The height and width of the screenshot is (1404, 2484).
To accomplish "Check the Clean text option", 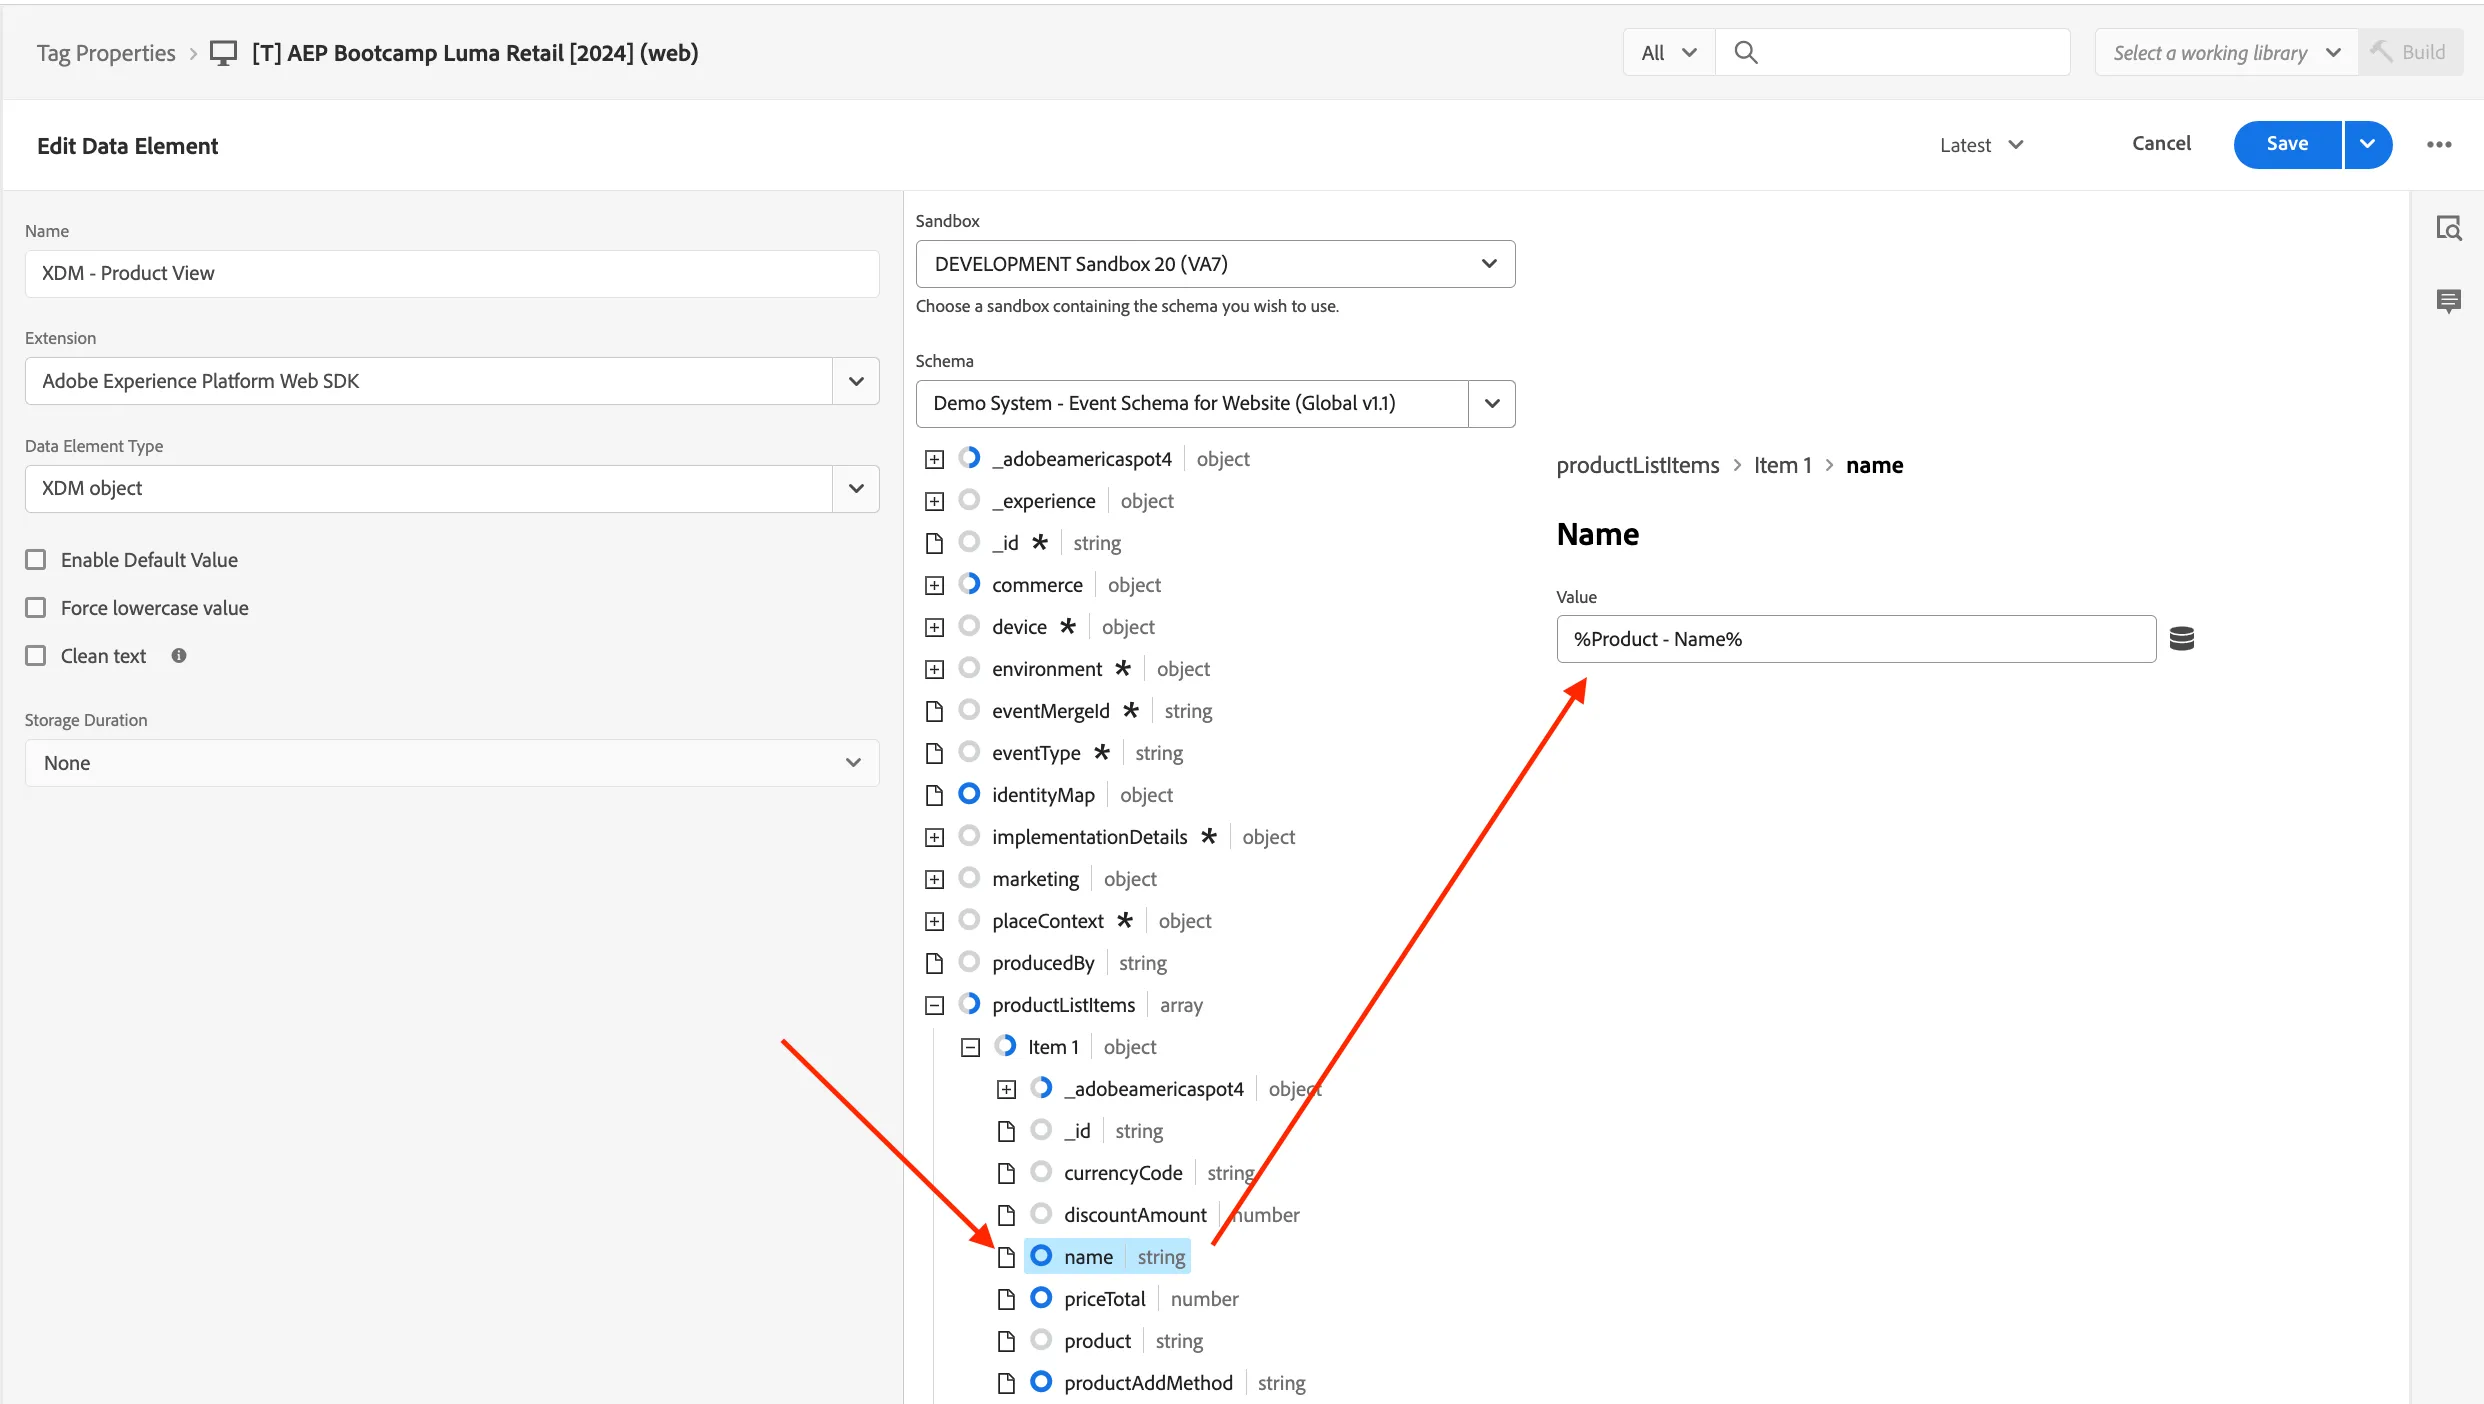I will tap(36, 656).
